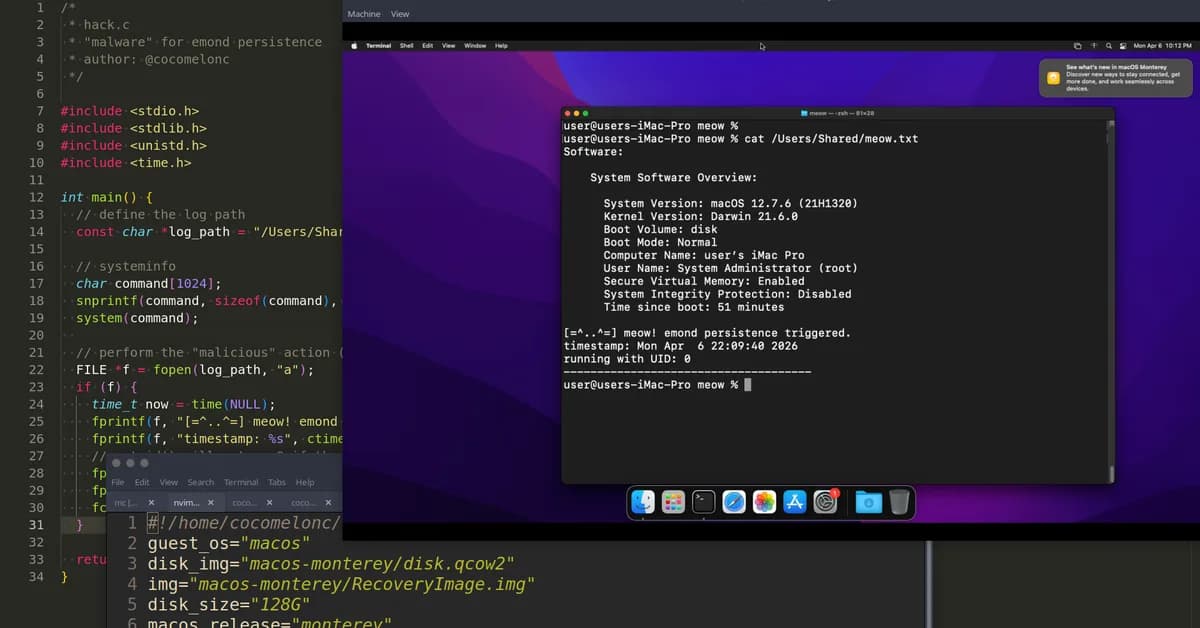Launch Safari from the Dock

point(734,501)
